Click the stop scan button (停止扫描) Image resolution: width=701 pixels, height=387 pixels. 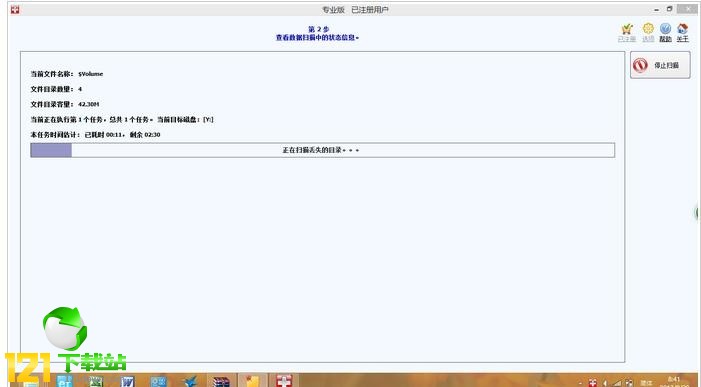[660, 65]
